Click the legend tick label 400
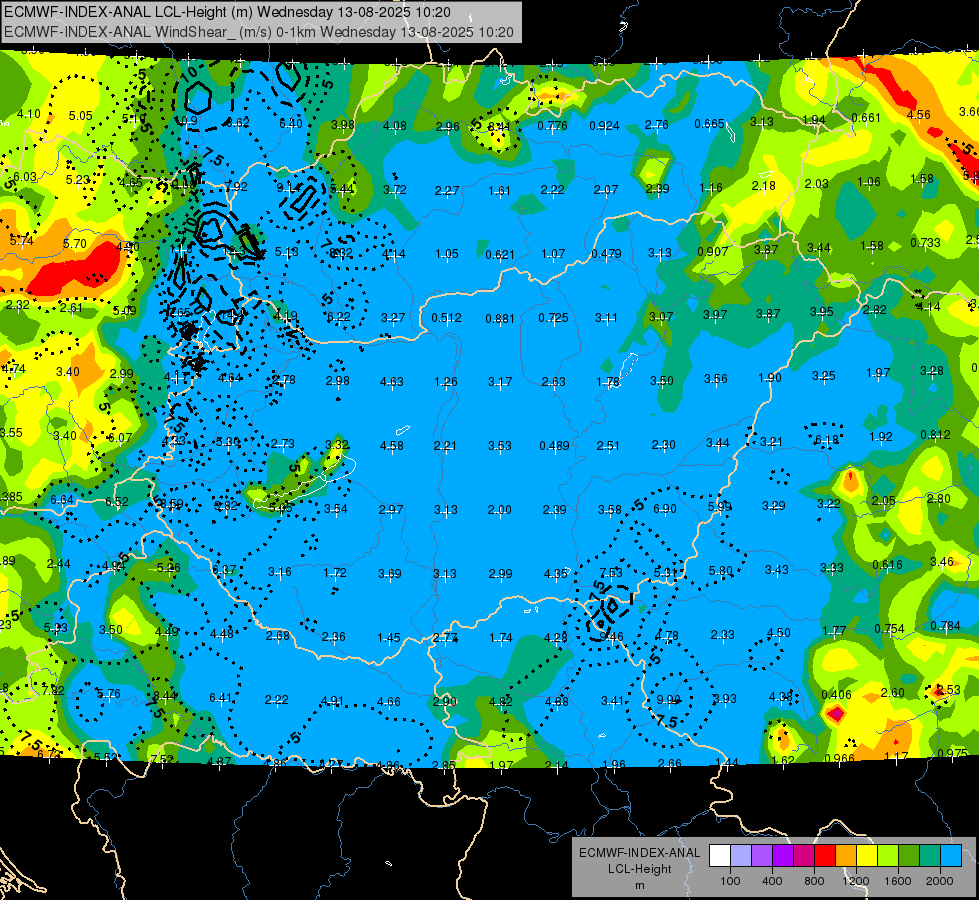Image resolution: width=979 pixels, height=900 pixels. point(772,881)
